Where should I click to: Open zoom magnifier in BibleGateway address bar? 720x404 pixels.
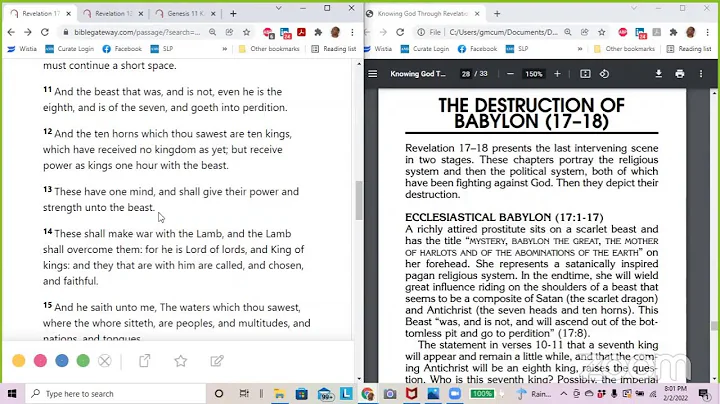[213, 32]
